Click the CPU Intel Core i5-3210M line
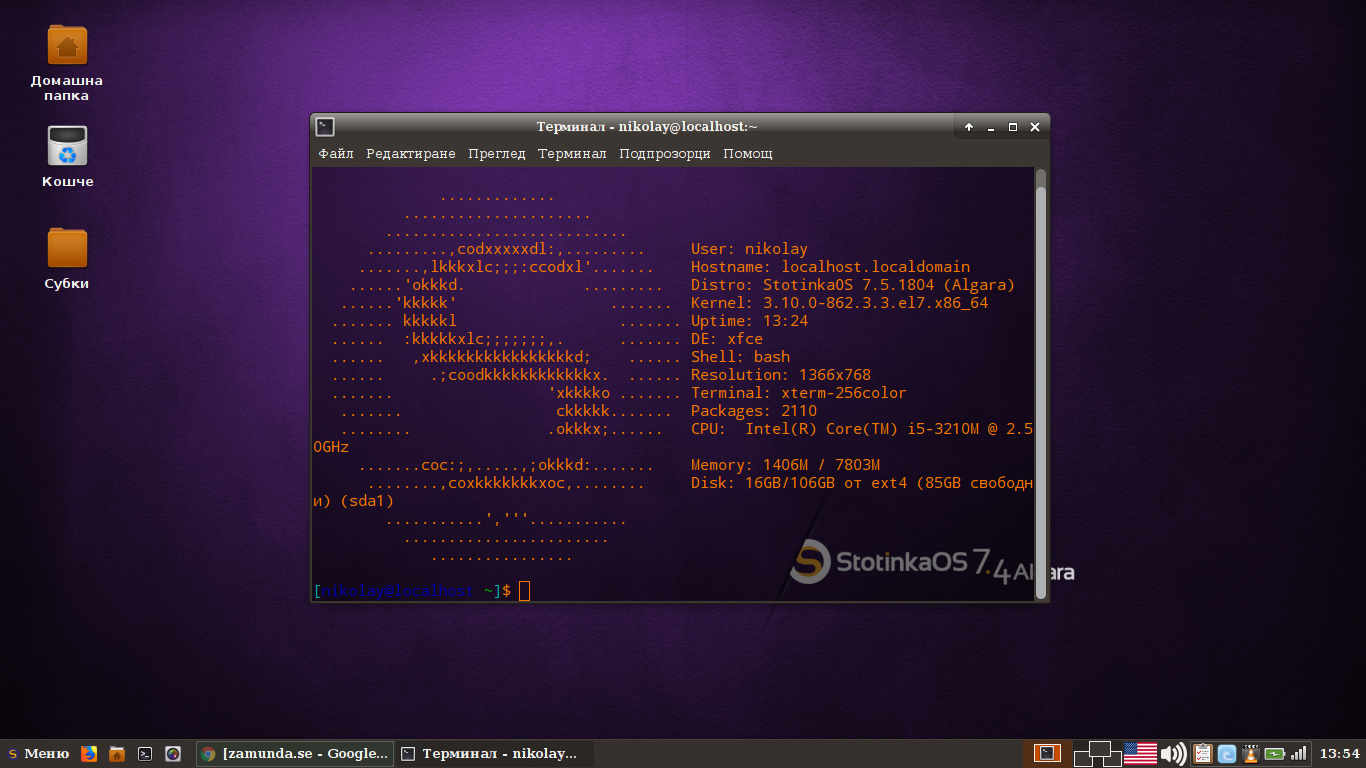 click(x=862, y=429)
